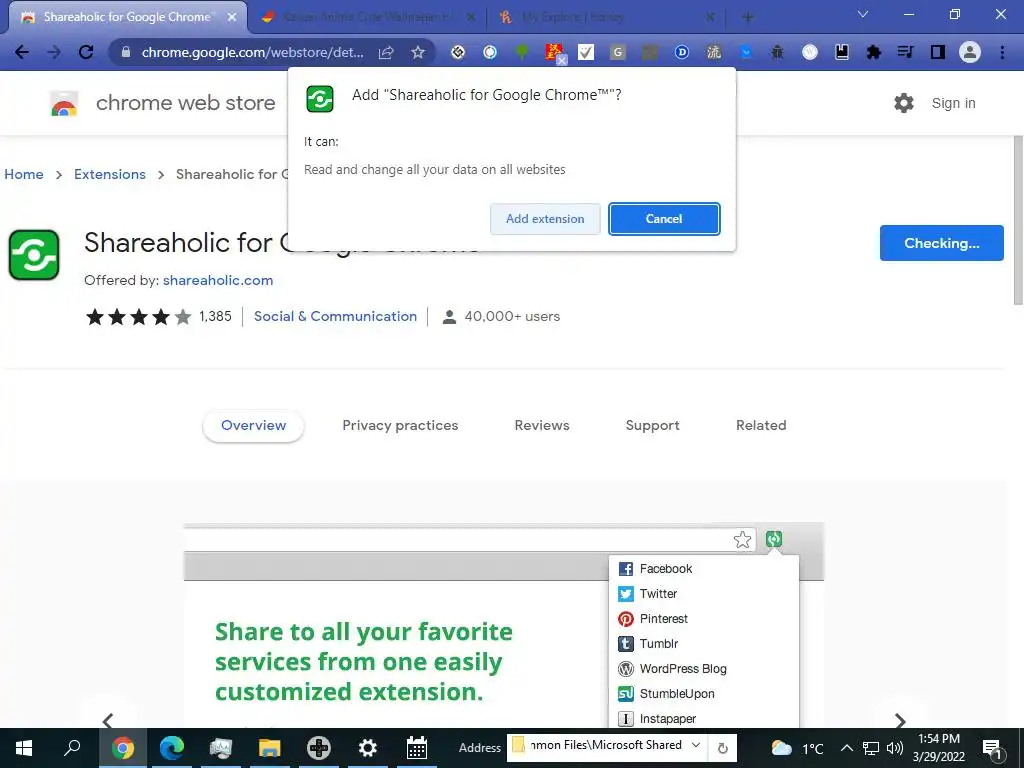Open a new browser tab

click(748, 17)
